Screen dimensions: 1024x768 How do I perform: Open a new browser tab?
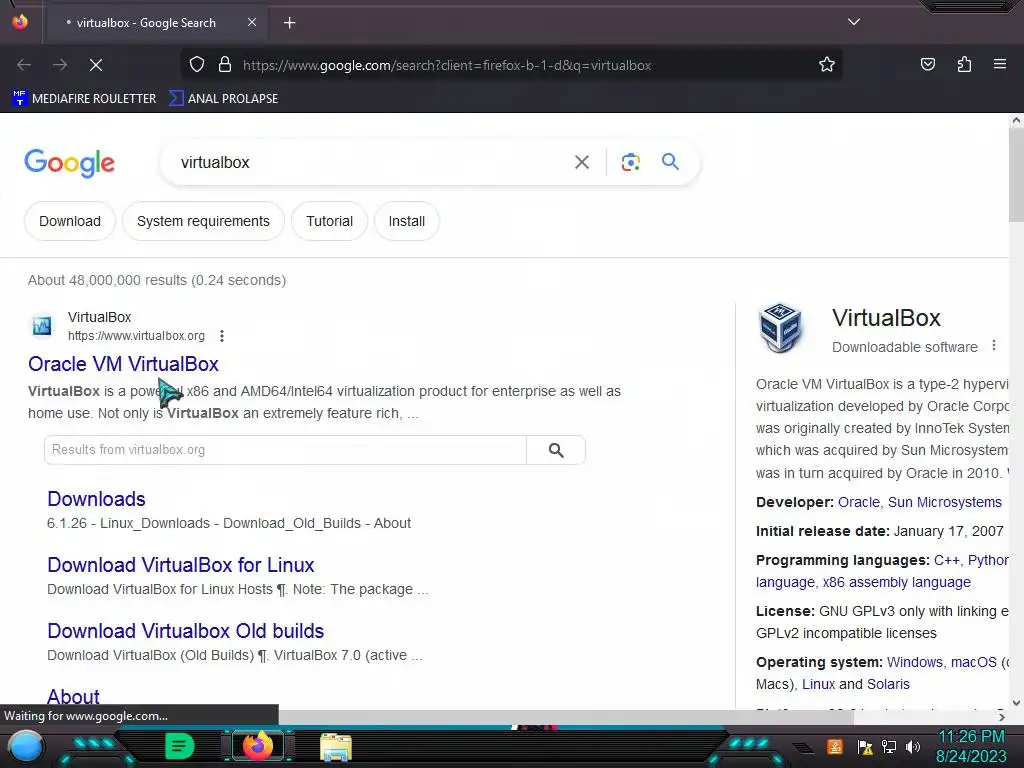[x=289, y=23]
